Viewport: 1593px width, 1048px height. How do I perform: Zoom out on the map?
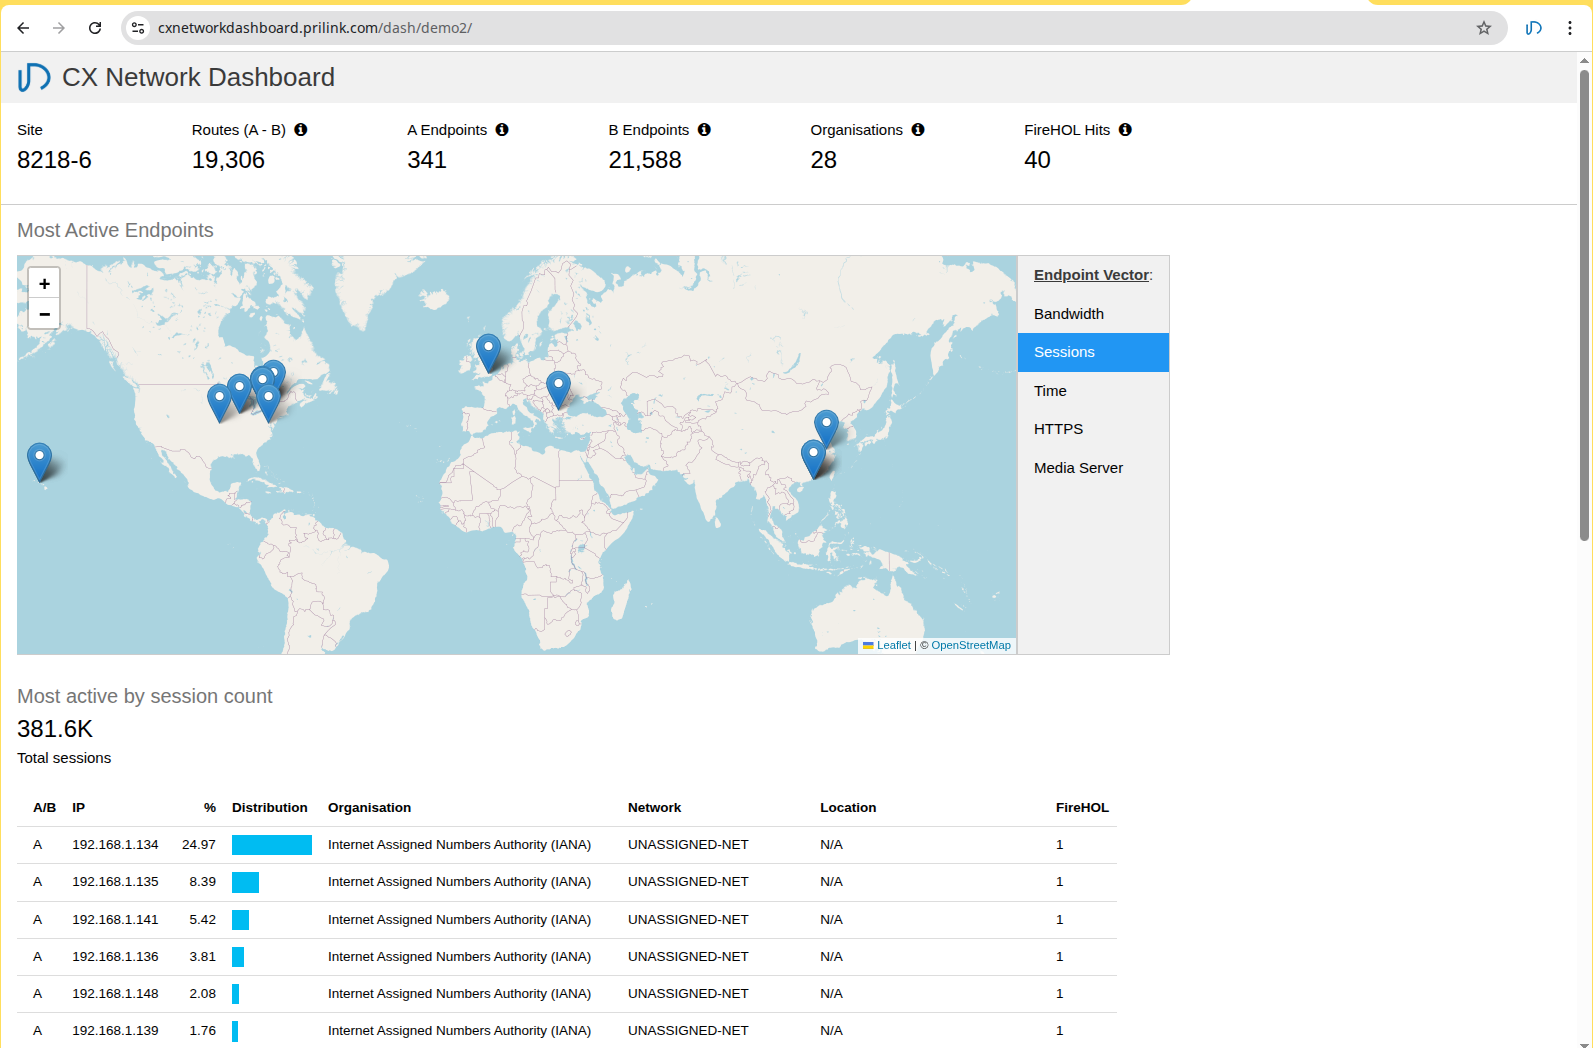click(44, 314)
